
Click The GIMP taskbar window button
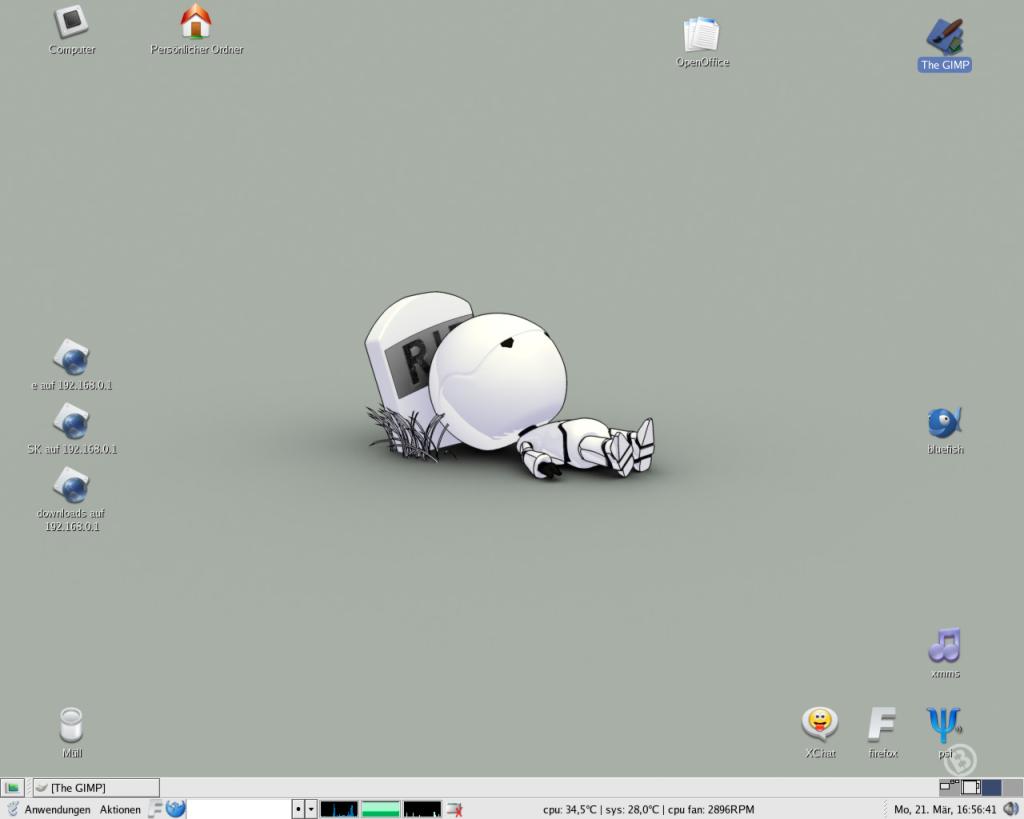[x=96, y=788]
